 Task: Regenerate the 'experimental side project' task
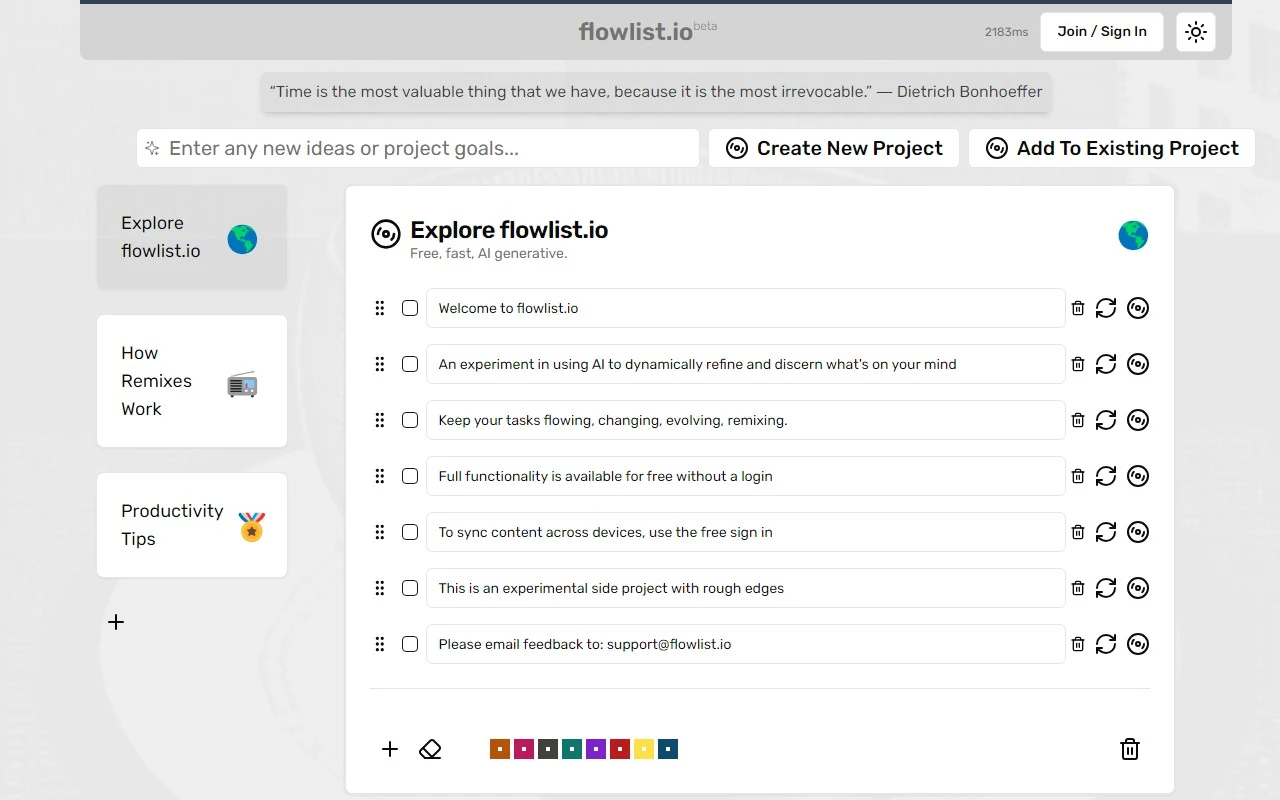pyautogui.click(x=1106, y=588)
